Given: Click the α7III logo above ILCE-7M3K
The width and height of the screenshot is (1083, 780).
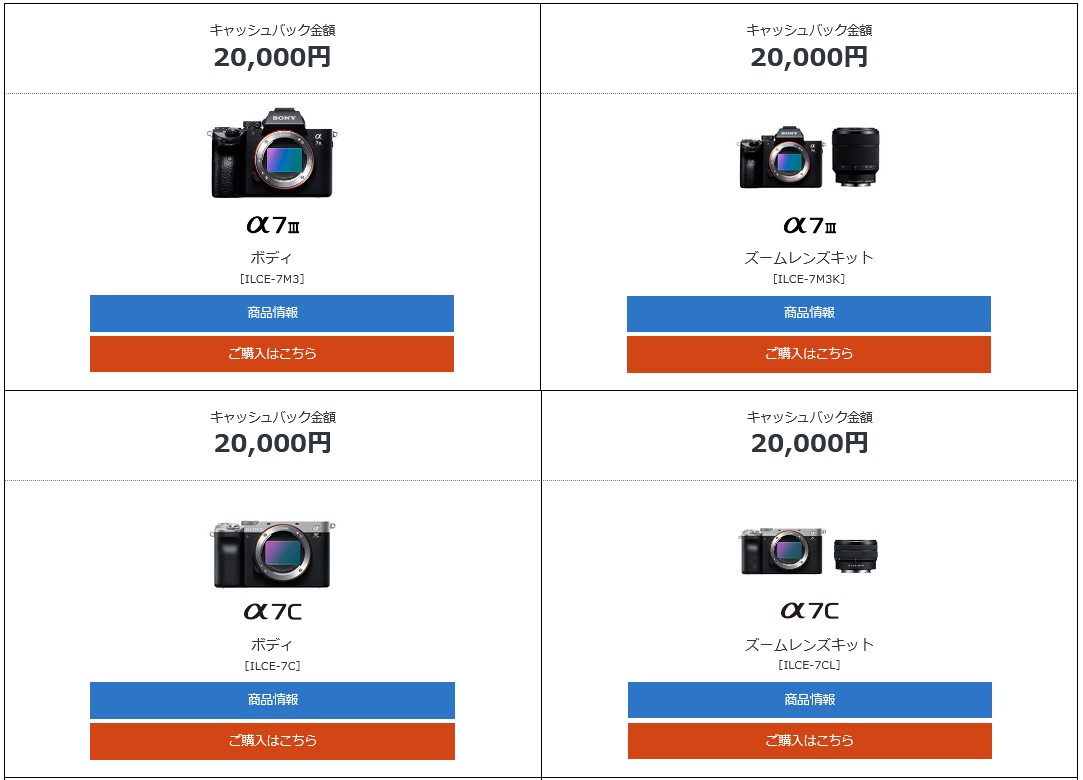Looking at the screenshot, I should (809, 225).
